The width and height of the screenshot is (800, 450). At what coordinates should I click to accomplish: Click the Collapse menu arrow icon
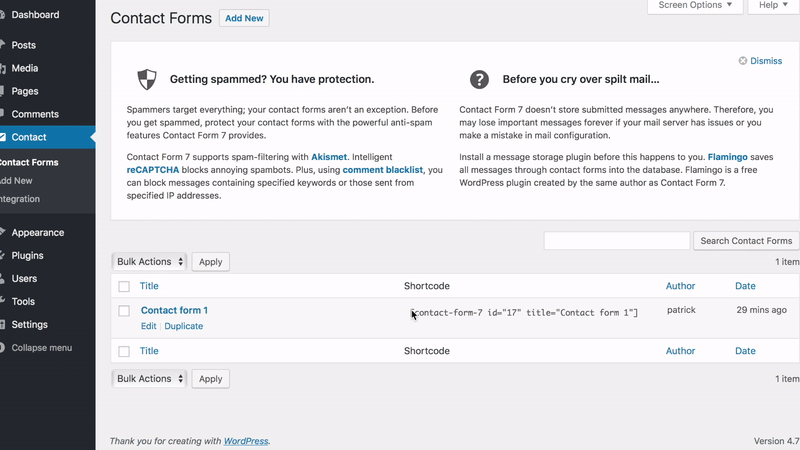tap(2, 347)
